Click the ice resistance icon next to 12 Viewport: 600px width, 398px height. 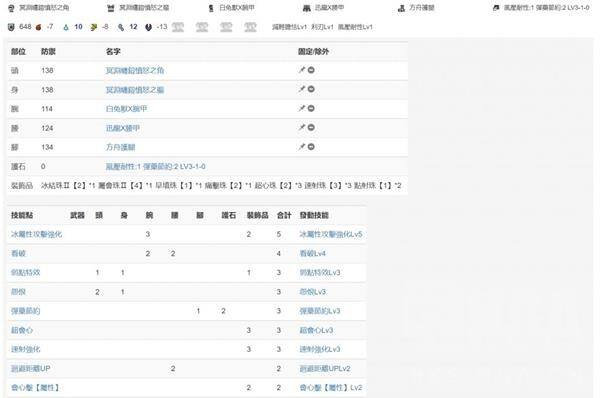(x=121, y=27)
